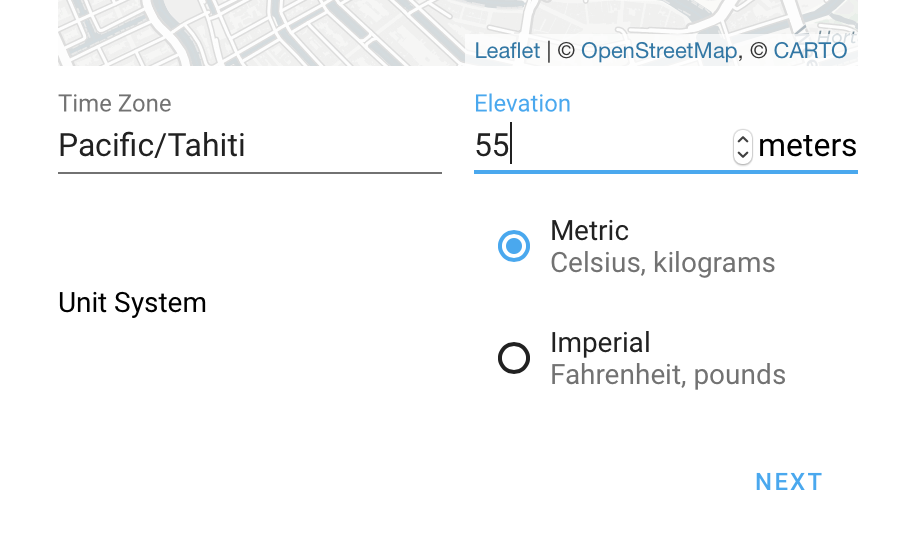
Task: Decrease elevation with the stepper down arrow
Action: 742,154
